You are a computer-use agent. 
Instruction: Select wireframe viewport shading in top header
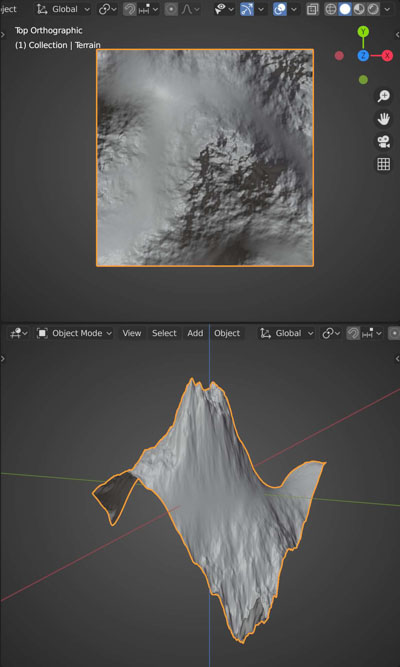point(331,9)
